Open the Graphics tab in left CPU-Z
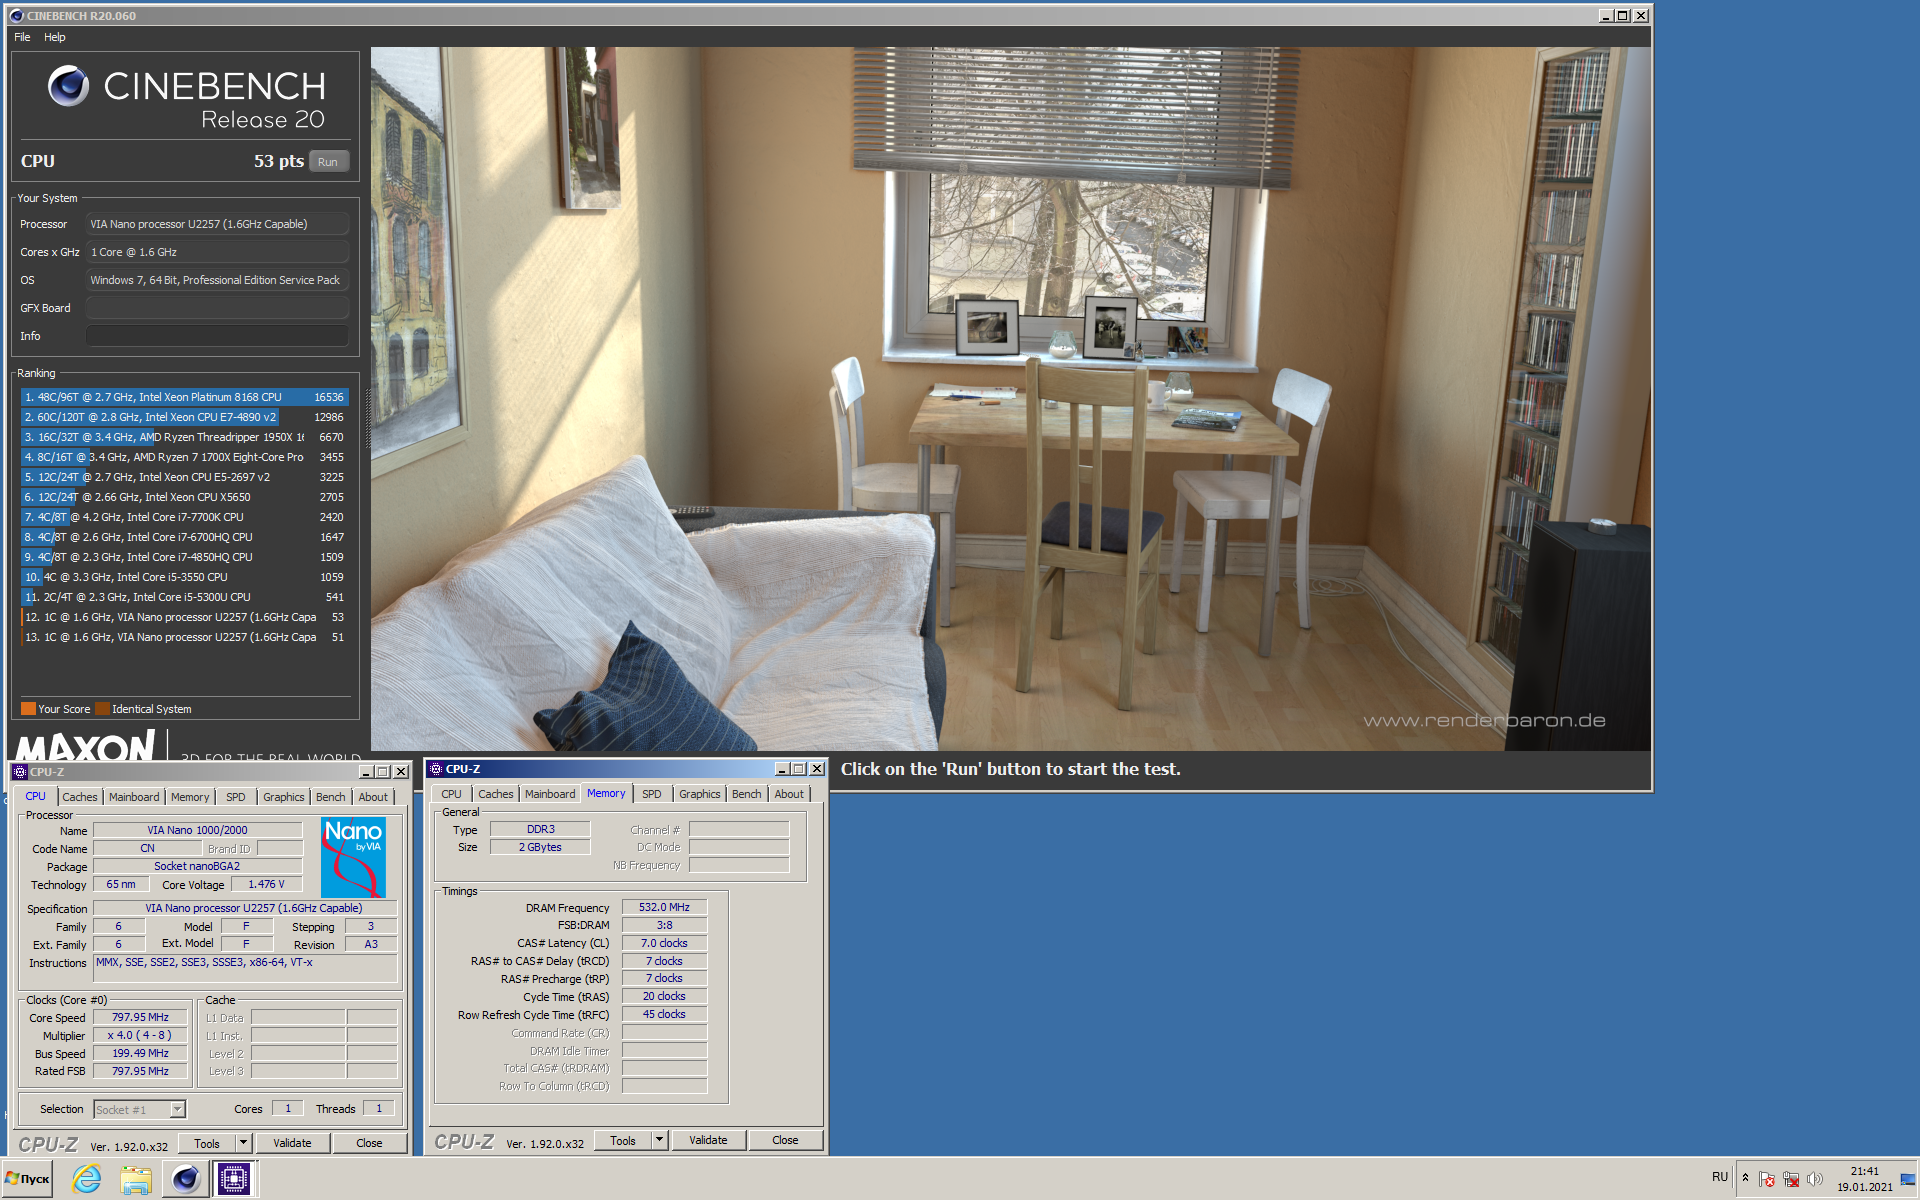 tap(283, 797)
